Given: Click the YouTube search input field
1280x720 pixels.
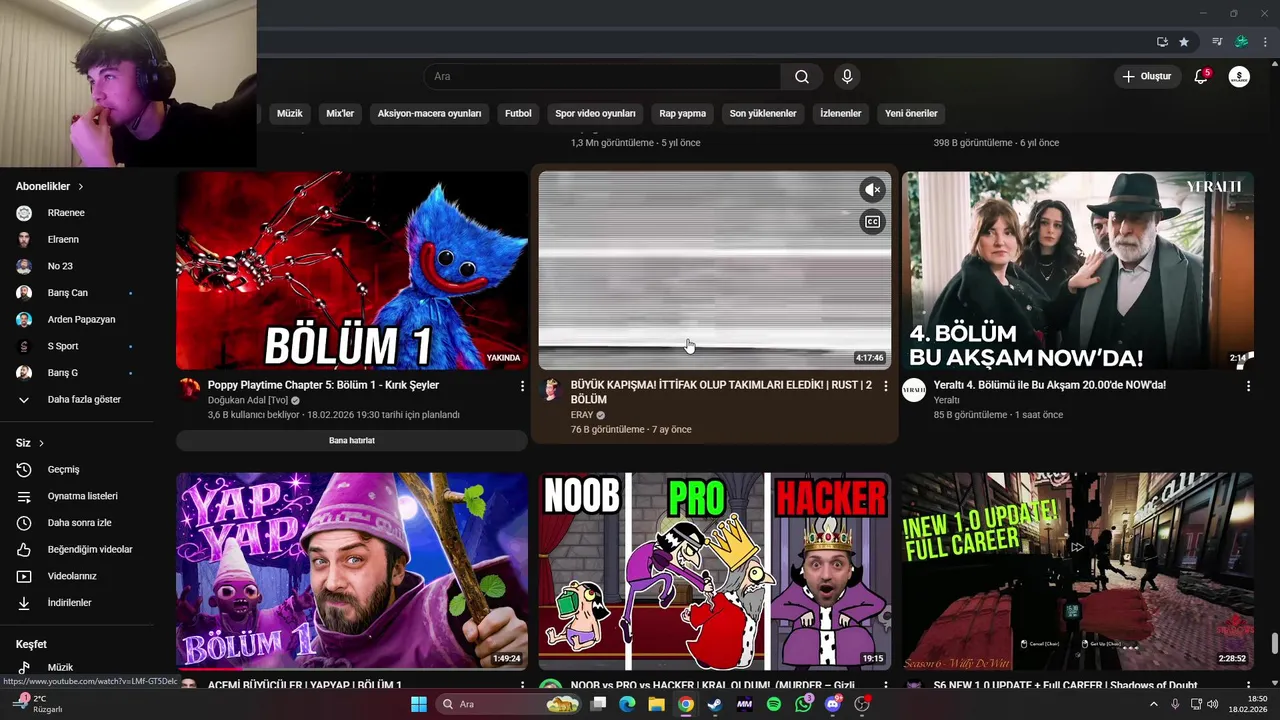Looking at the screenshot, I should [603, 77].
